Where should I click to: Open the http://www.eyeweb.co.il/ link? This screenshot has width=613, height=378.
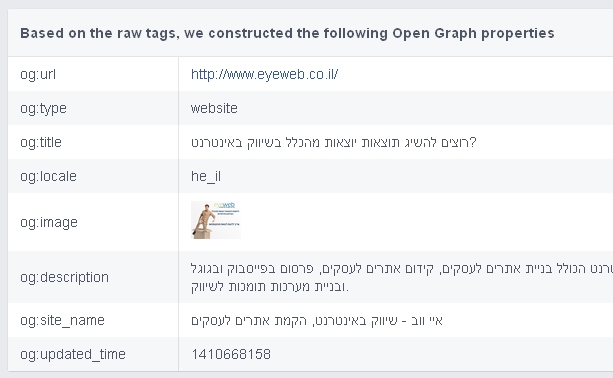264,74
